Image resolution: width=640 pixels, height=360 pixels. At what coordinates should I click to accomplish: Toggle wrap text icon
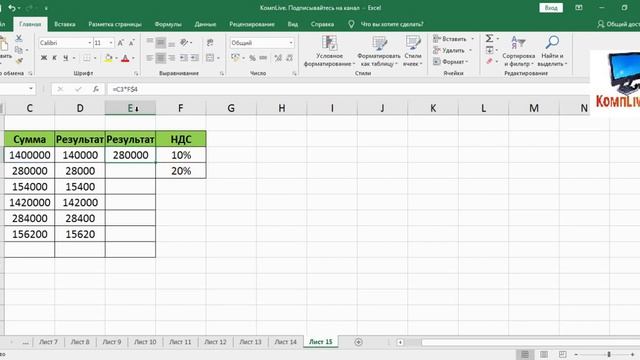[210, 42]
